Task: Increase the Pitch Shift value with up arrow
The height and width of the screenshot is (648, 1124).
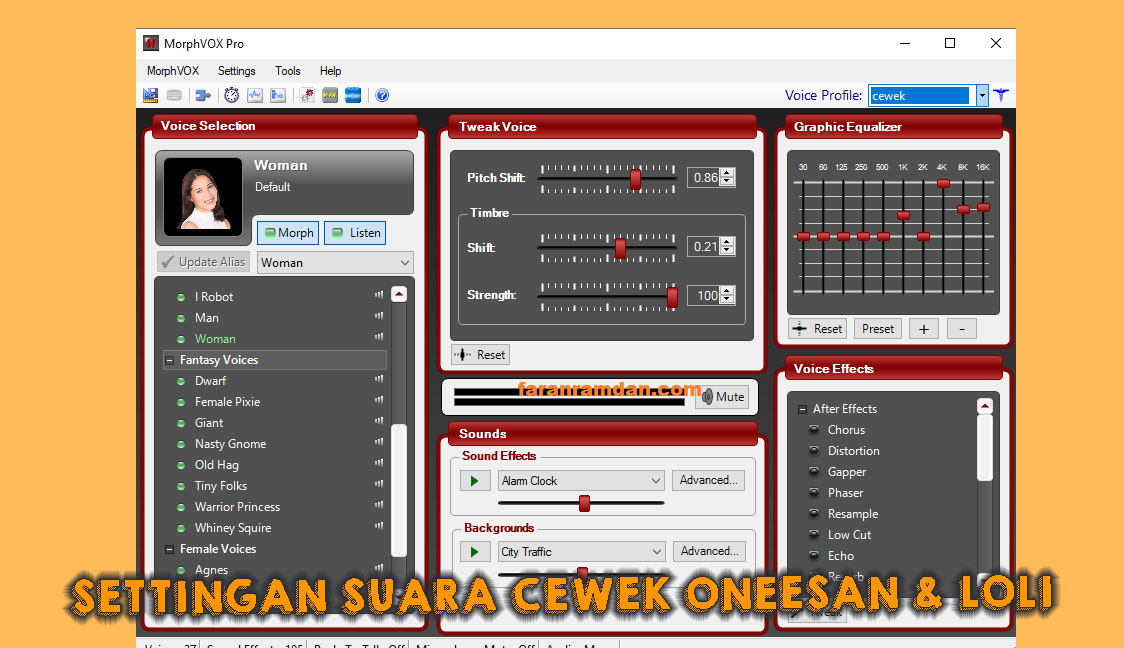Action: [728, 173]
